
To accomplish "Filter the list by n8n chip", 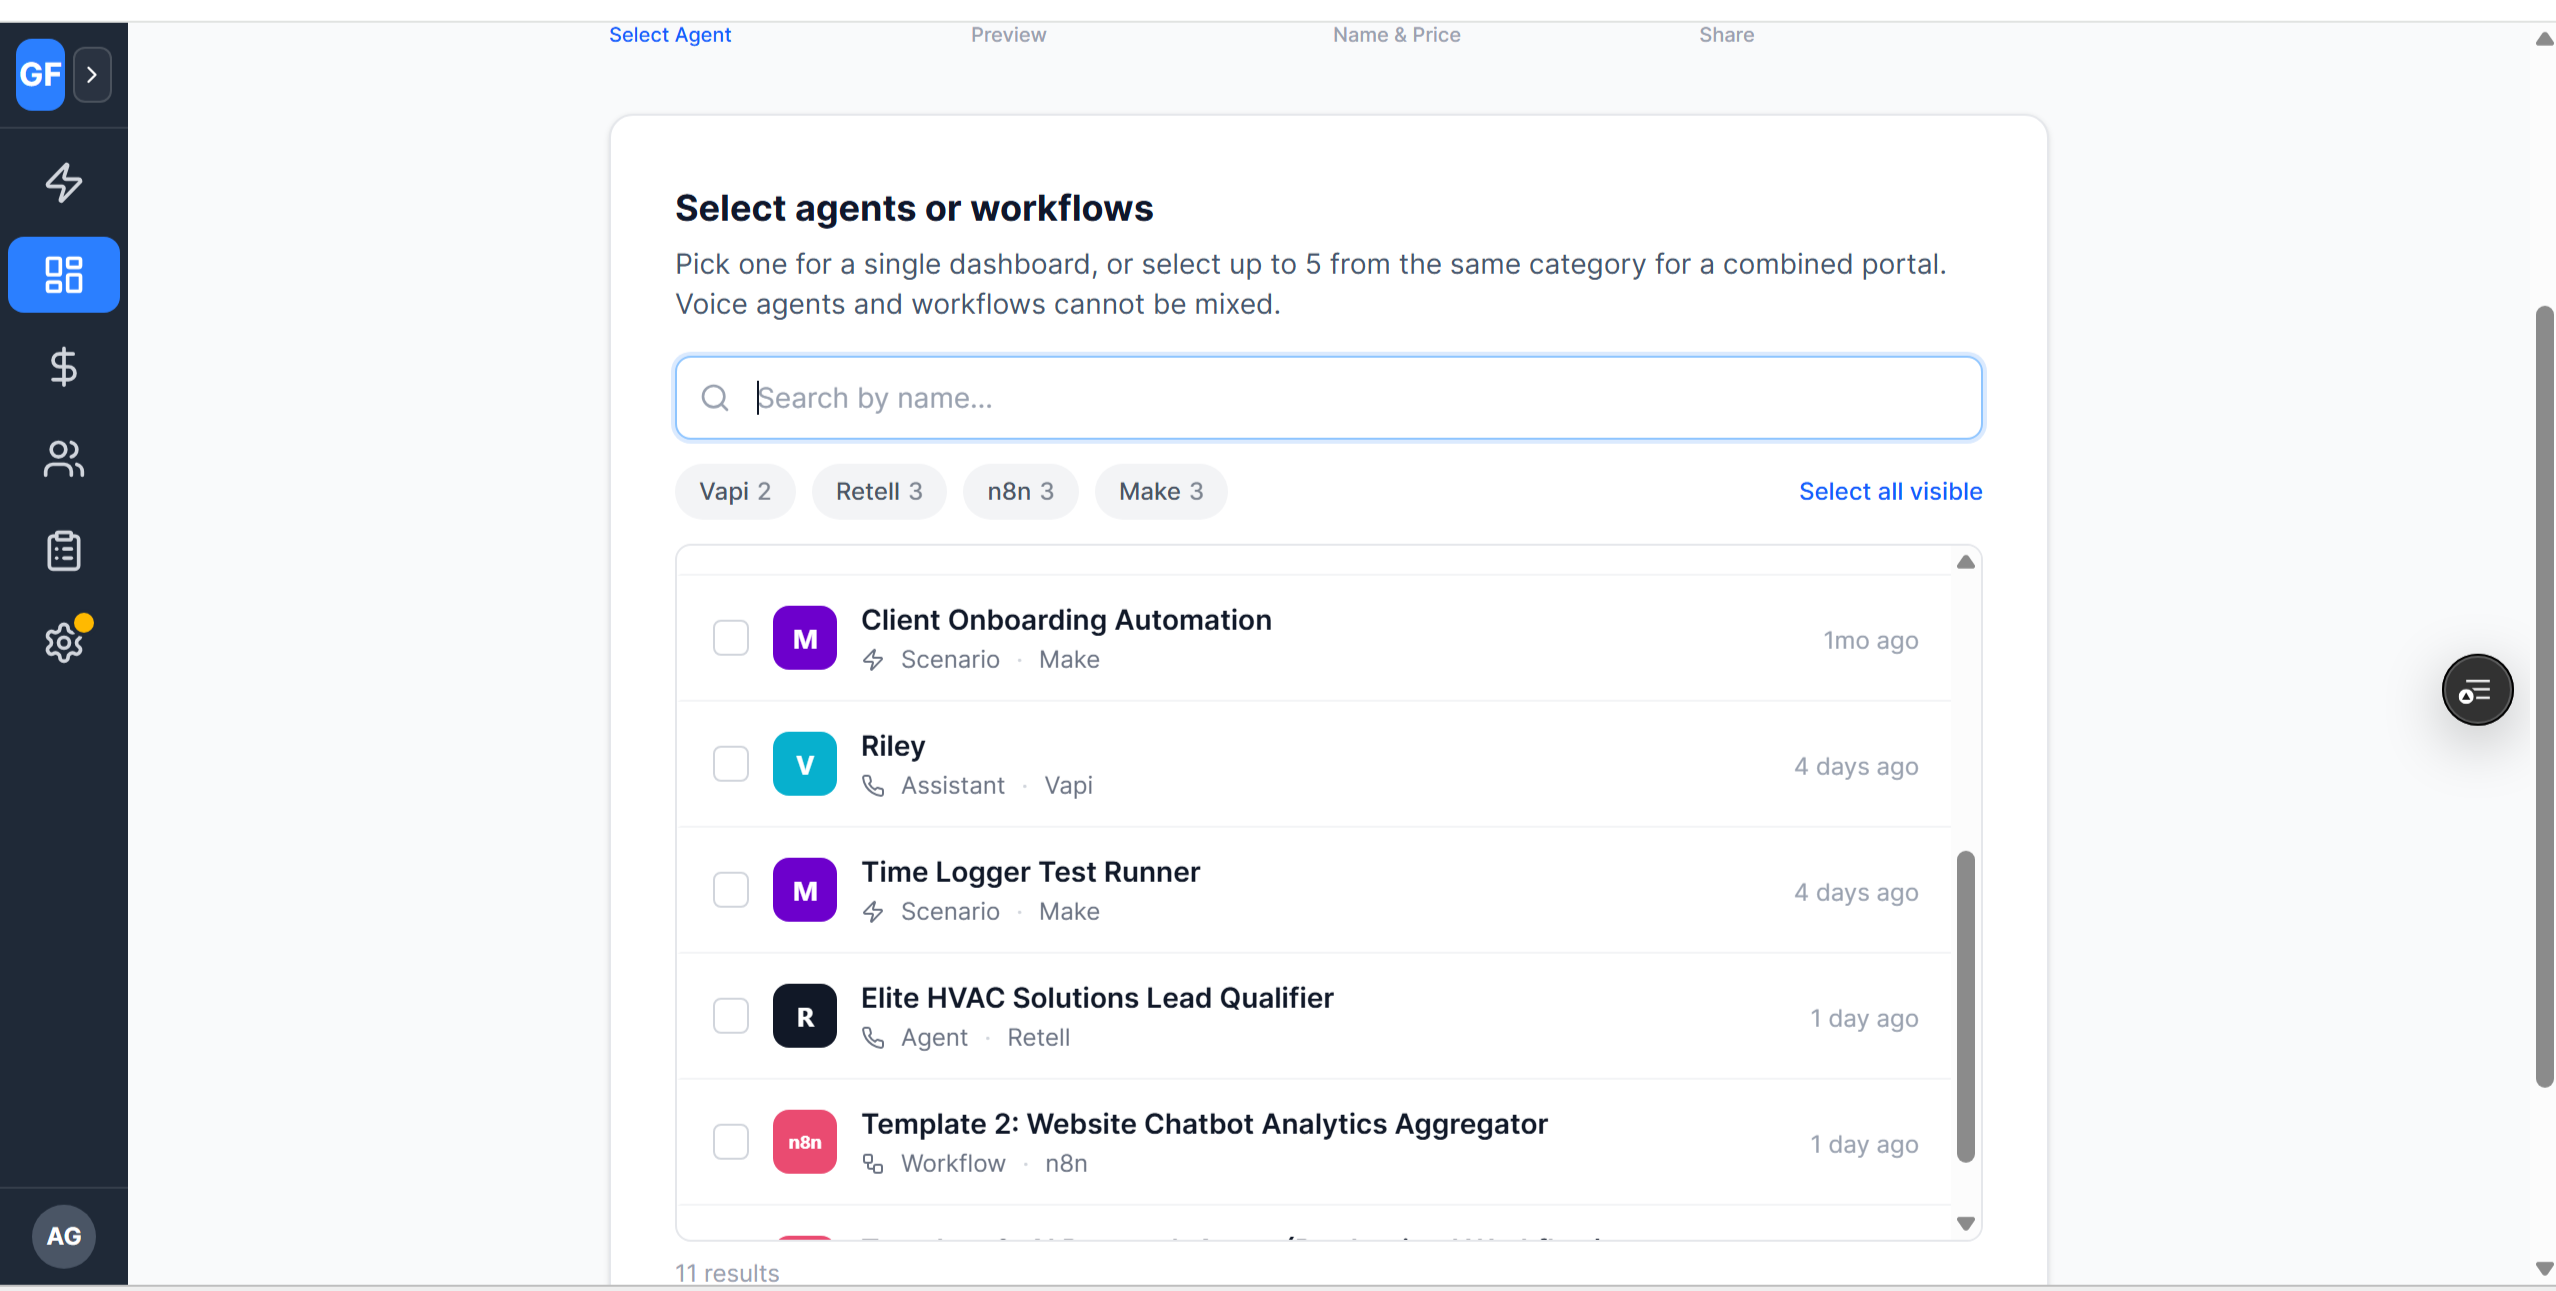I will (1020, 491).
